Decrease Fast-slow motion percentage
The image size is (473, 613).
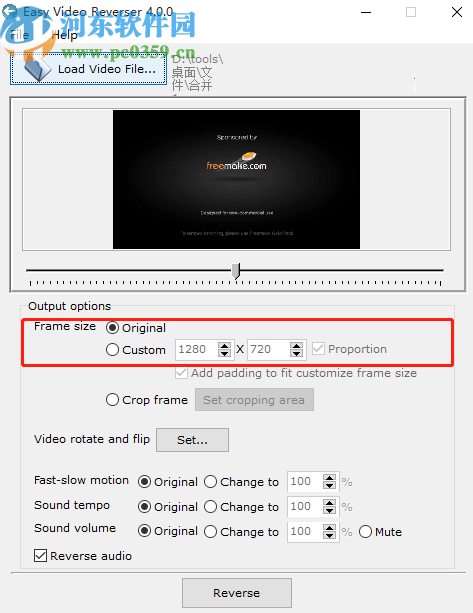coord(330,486)
